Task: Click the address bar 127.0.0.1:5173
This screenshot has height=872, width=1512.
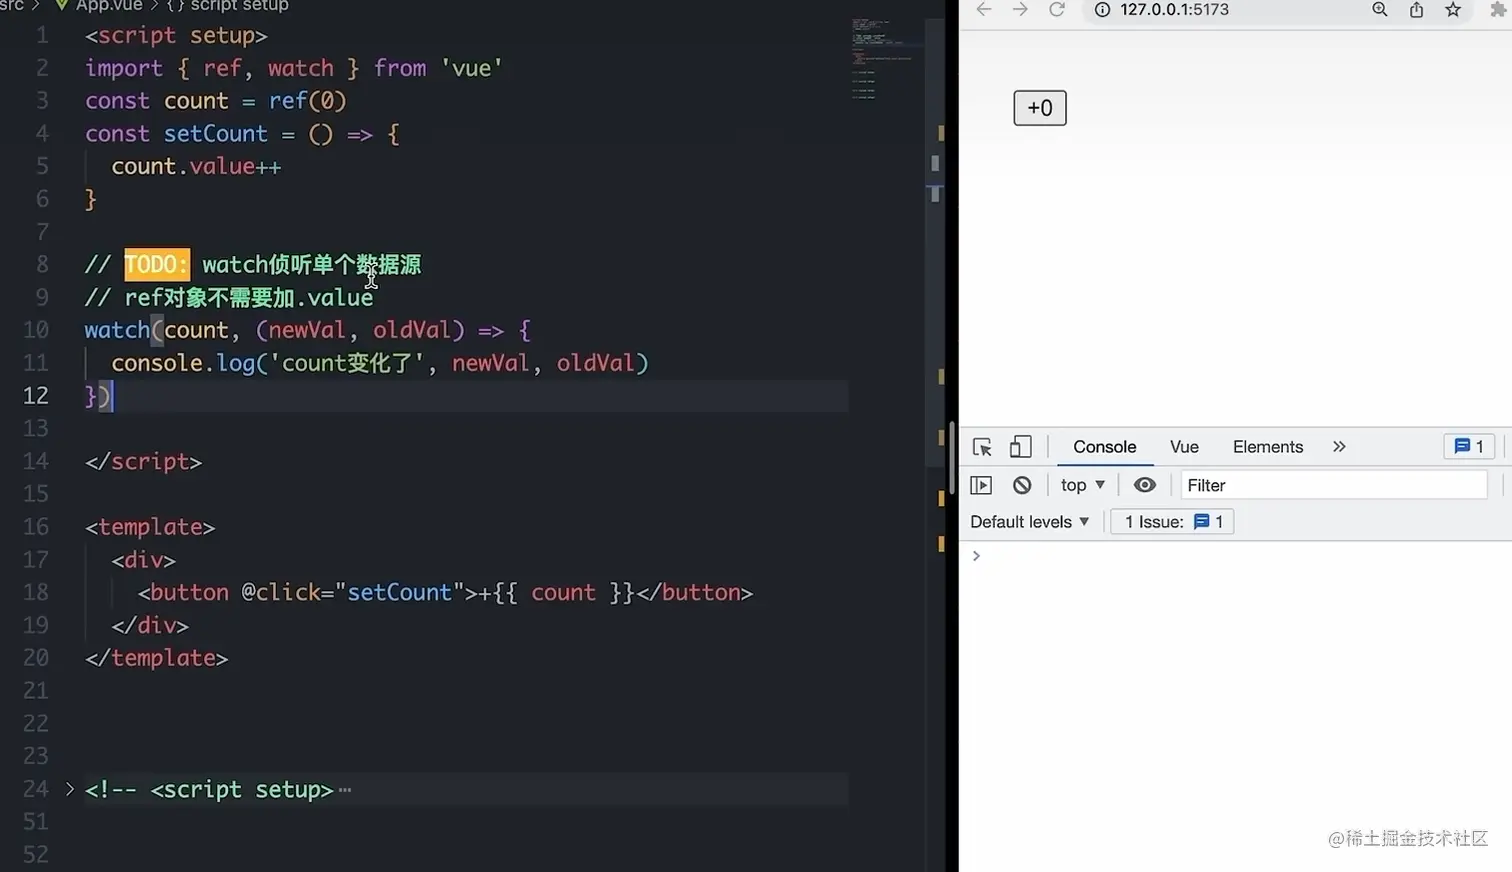Action: click(x=1175, y=10)
